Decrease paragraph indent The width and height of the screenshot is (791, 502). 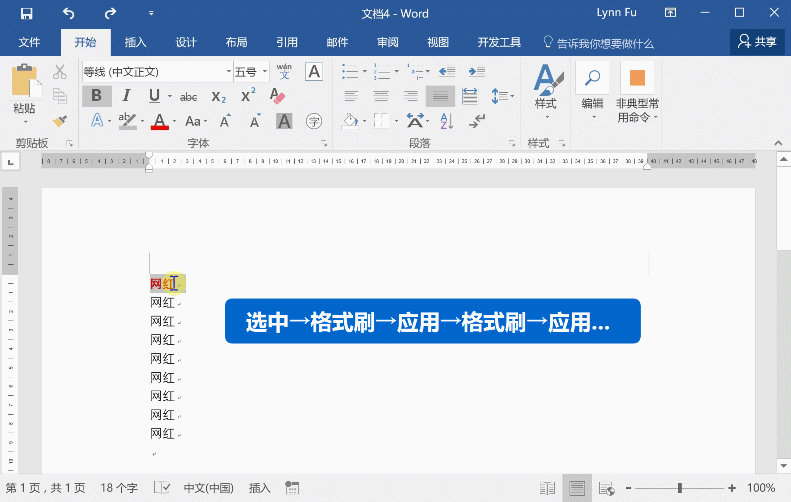447,72
